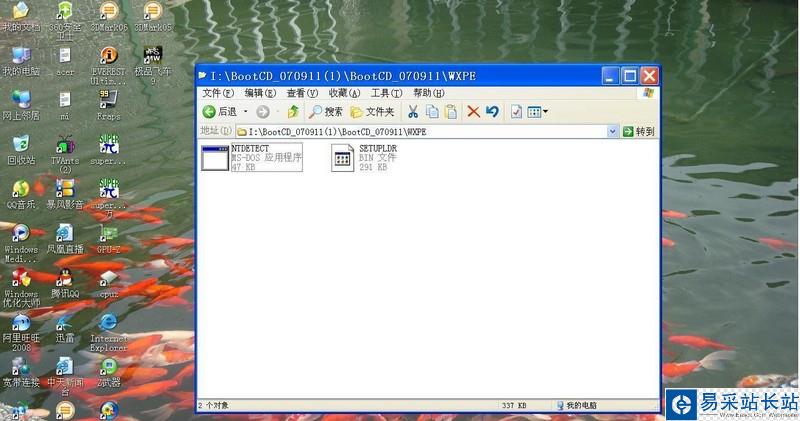Select 中天新闻台 desktop shortcut
The height and width of the screenshot is (421, 800).
click(x=65, y=377)
